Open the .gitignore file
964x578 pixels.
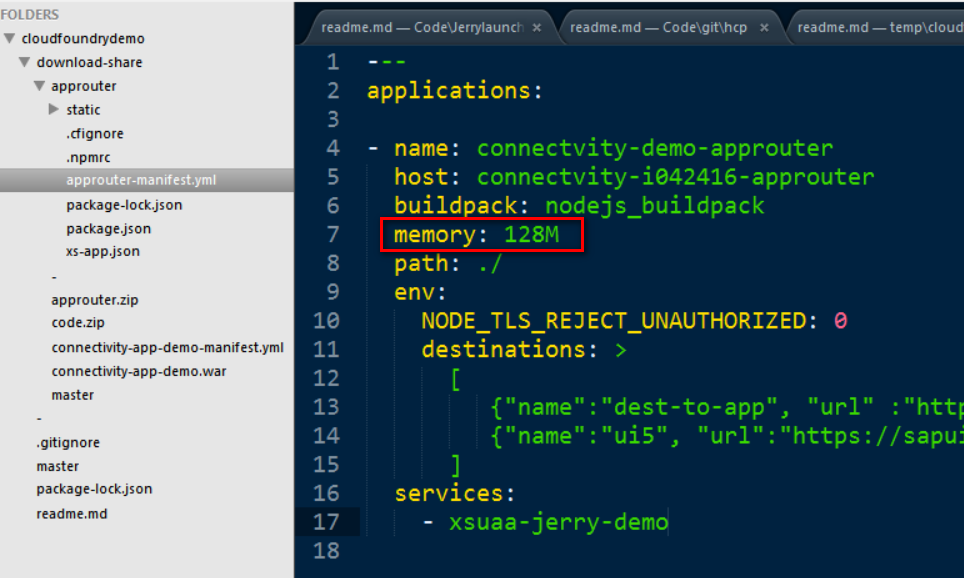point(68,443)
